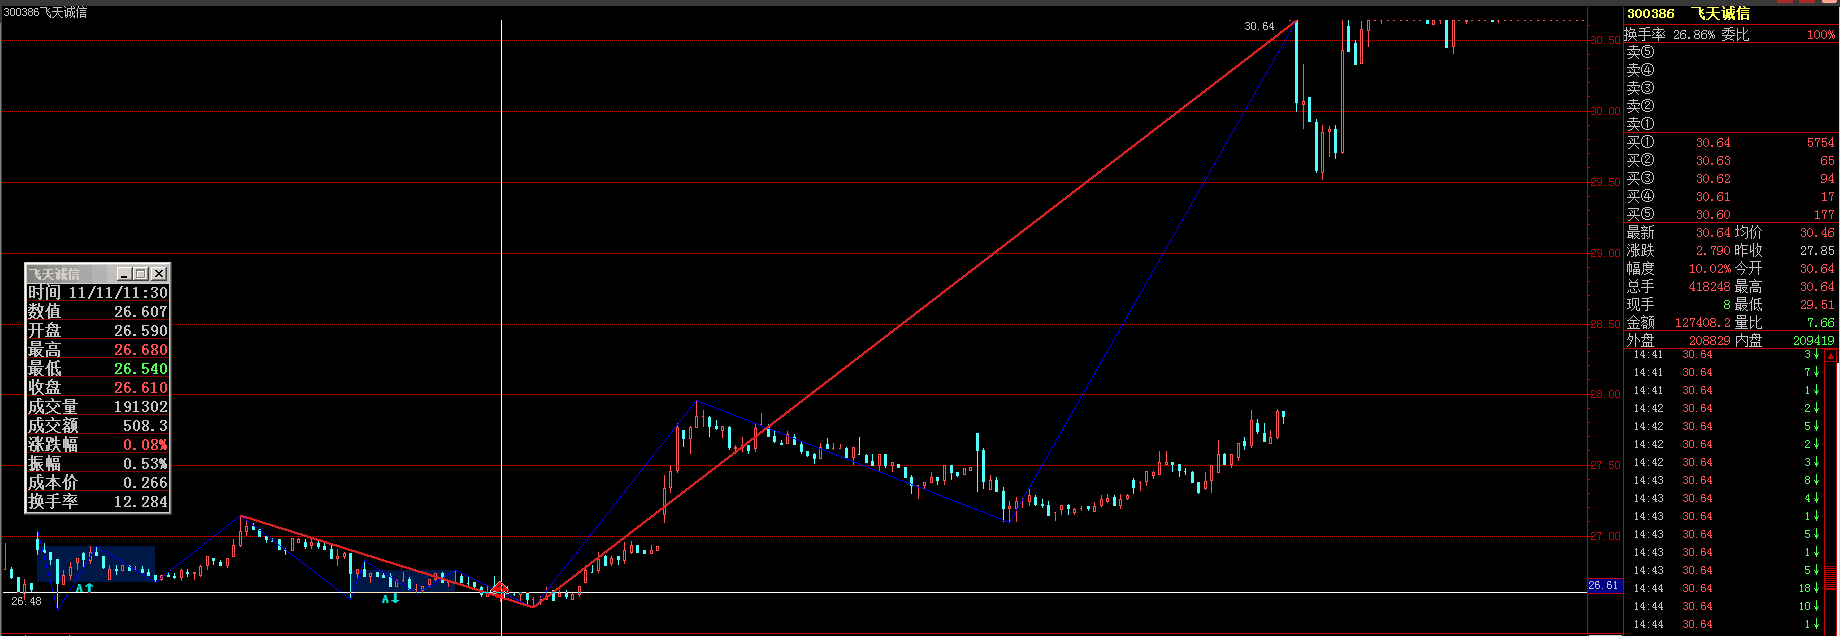The image size is (1840, 636).
Task: Click the 最高 26.680 row in data window
Action: (98, 350)
